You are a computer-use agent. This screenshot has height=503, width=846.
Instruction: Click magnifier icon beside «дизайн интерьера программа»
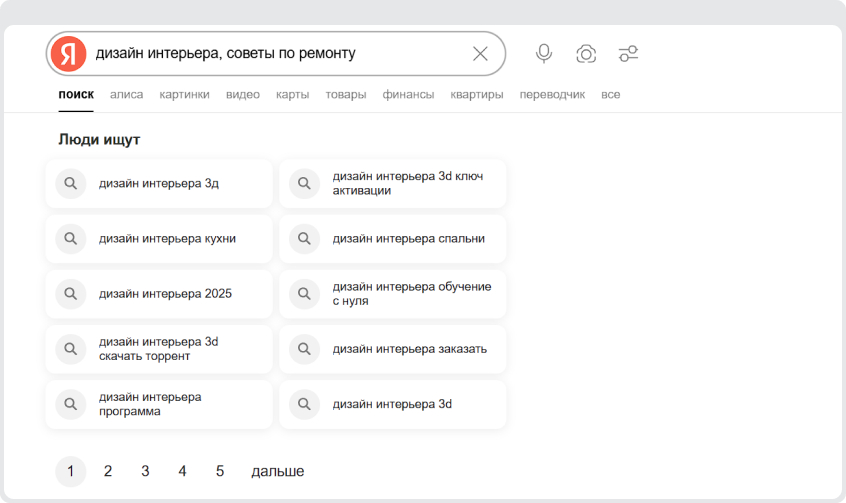71,404
